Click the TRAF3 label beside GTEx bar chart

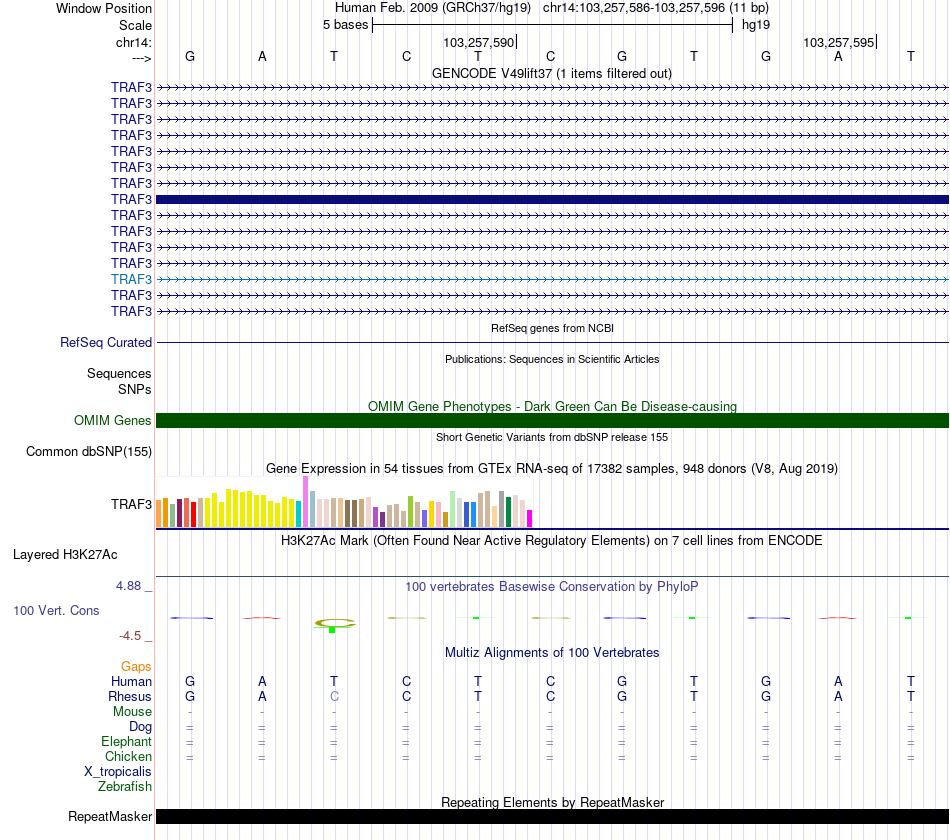pyautogui.click(x=131, y=504)
